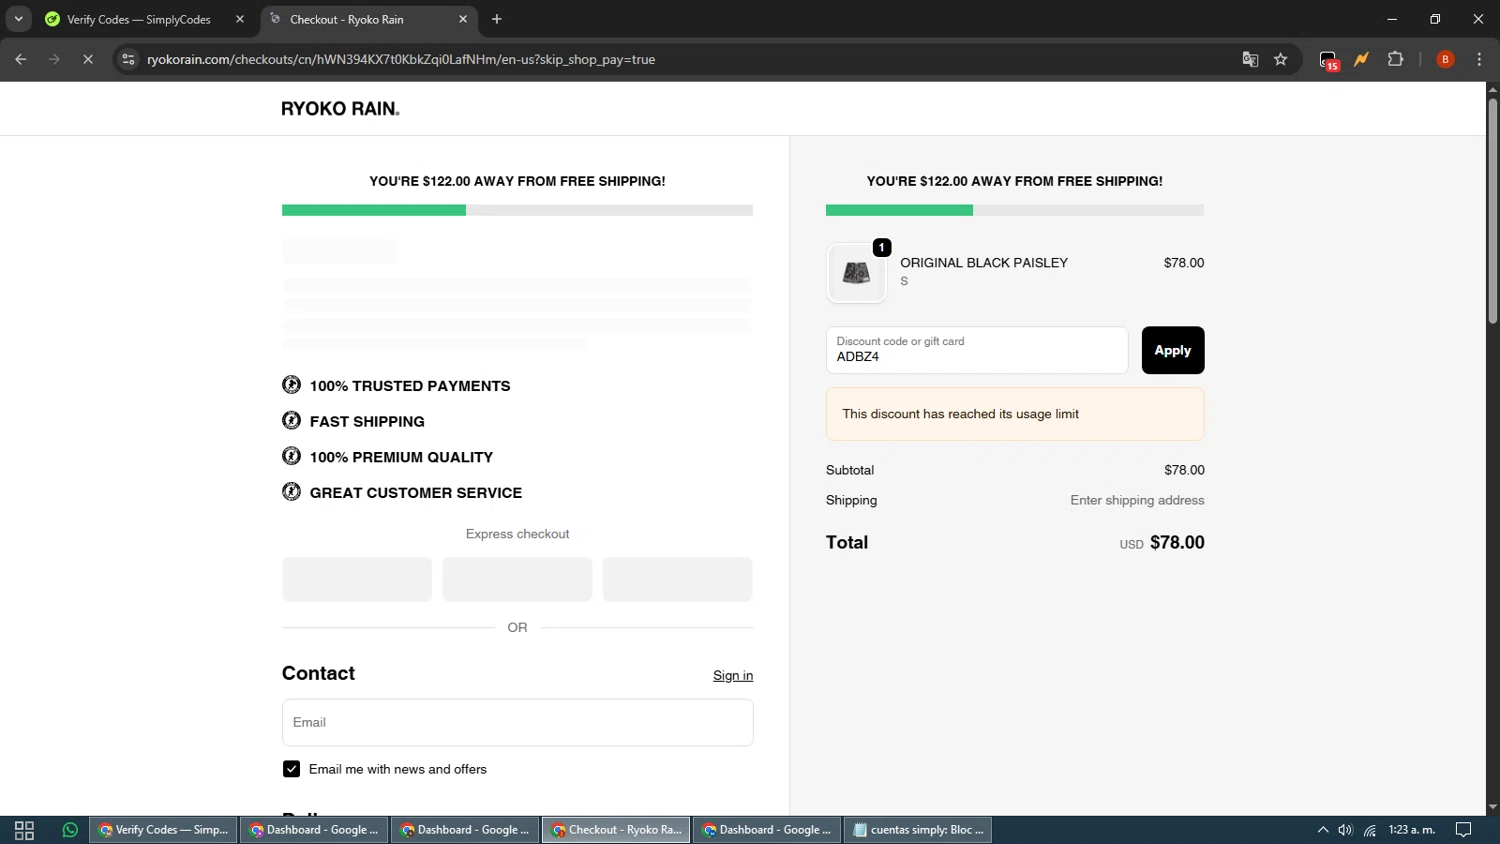The height and width of the screenshot is (844, 1500).
Task: Sign in to your account
Action: 733,676
